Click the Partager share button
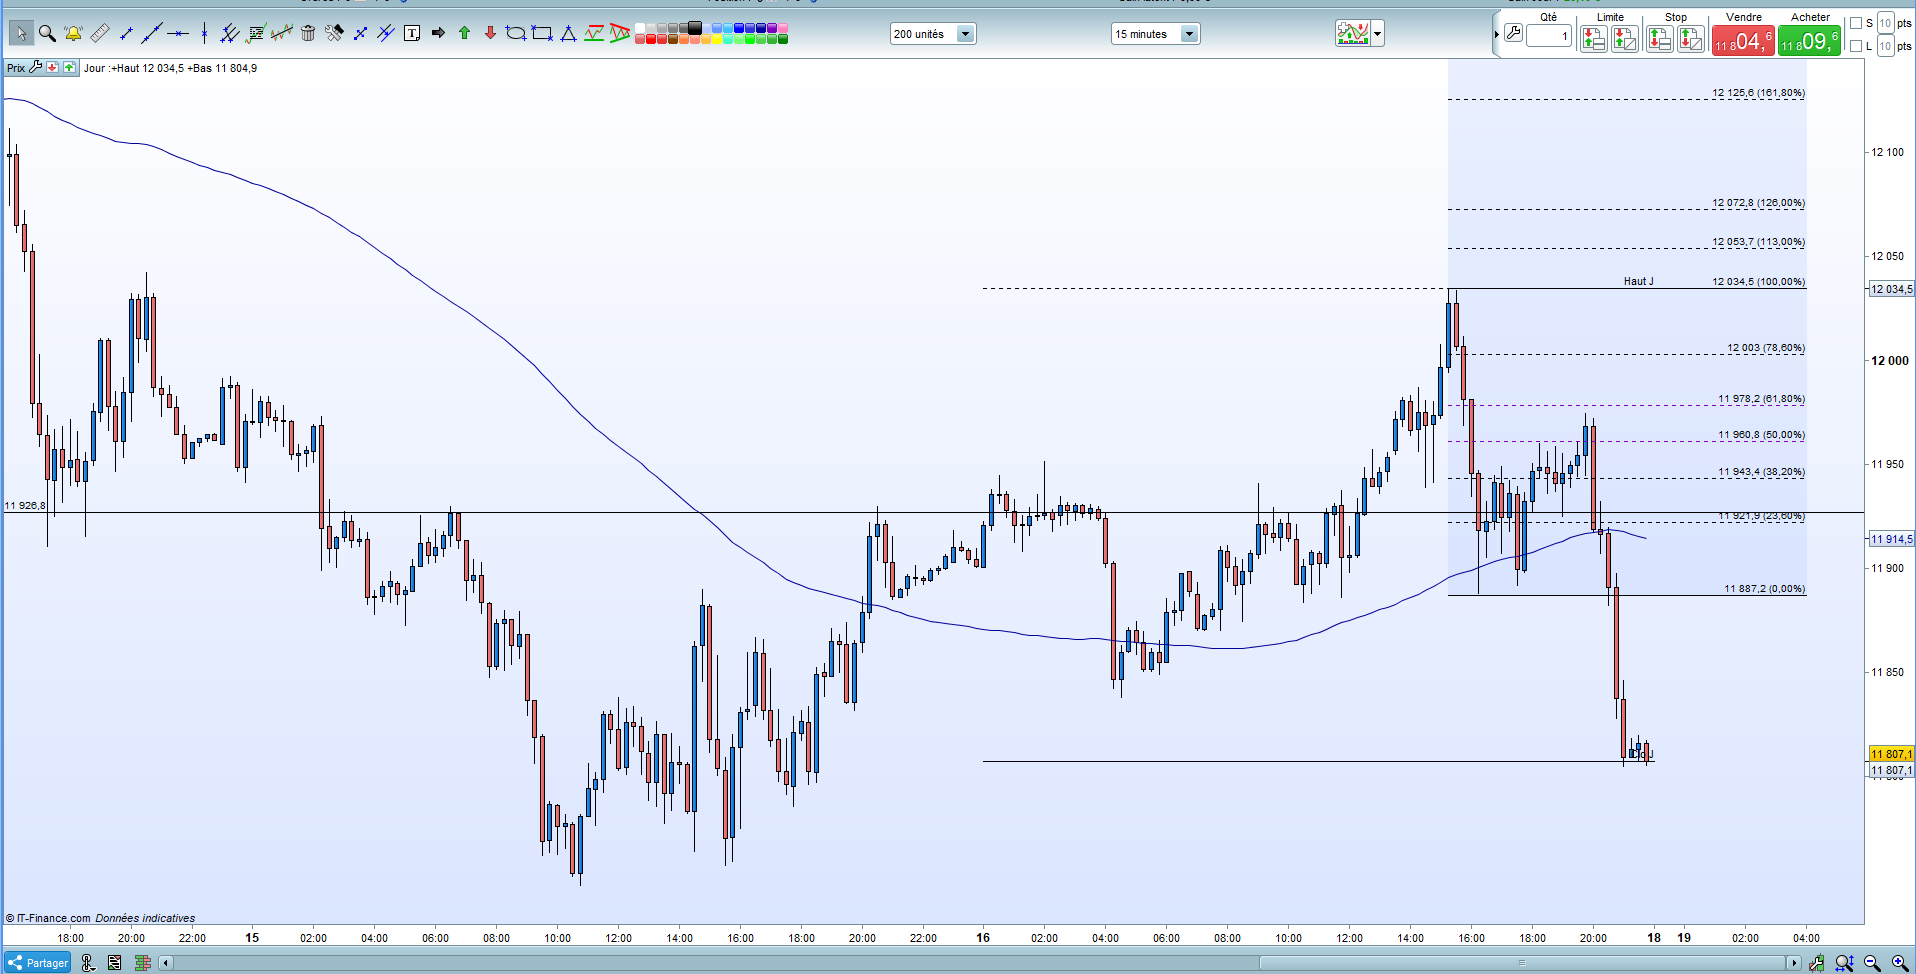 (38, 963)
